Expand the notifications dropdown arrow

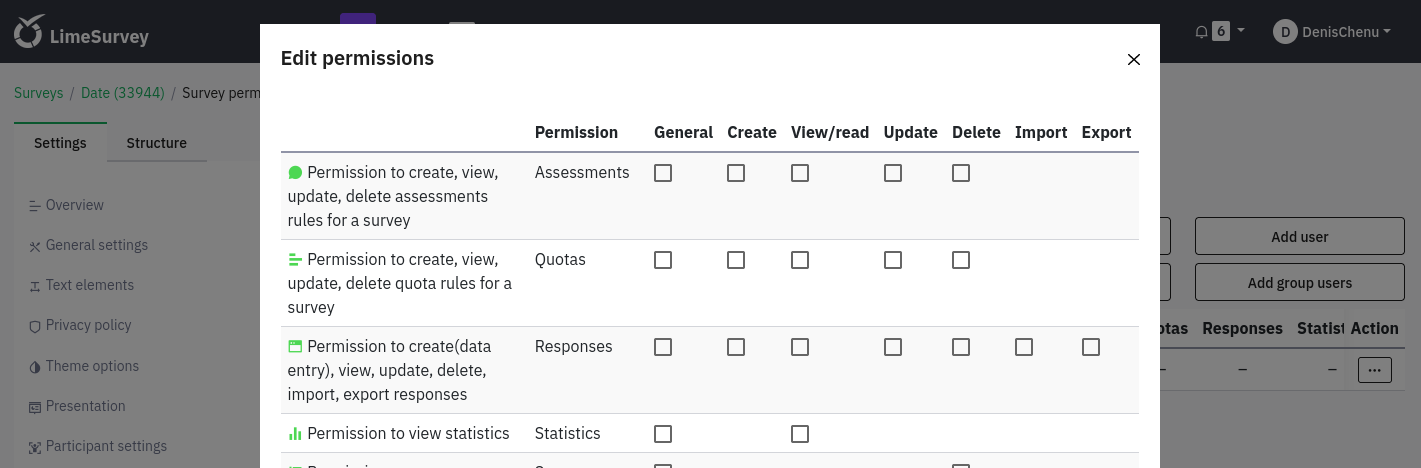(x=1241, y=31)
